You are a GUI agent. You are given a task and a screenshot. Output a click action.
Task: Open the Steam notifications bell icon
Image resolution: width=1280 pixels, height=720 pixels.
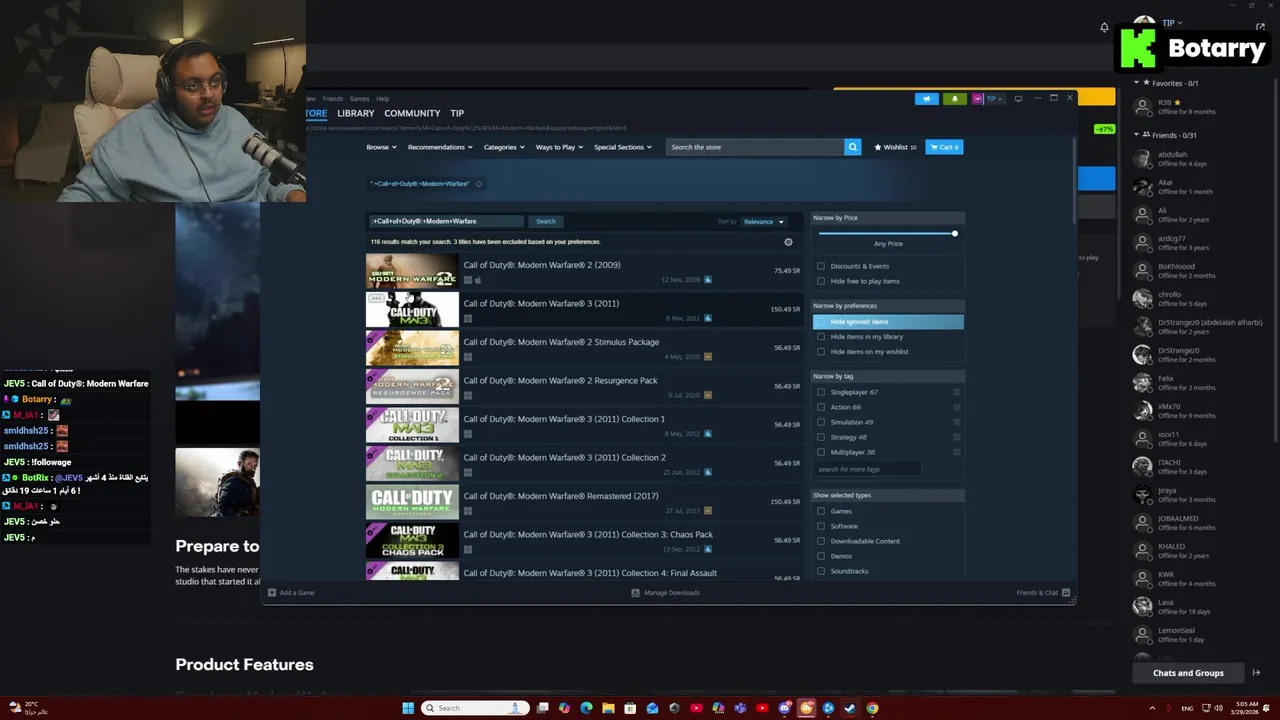pyautogui.click(x=954, y=99)
